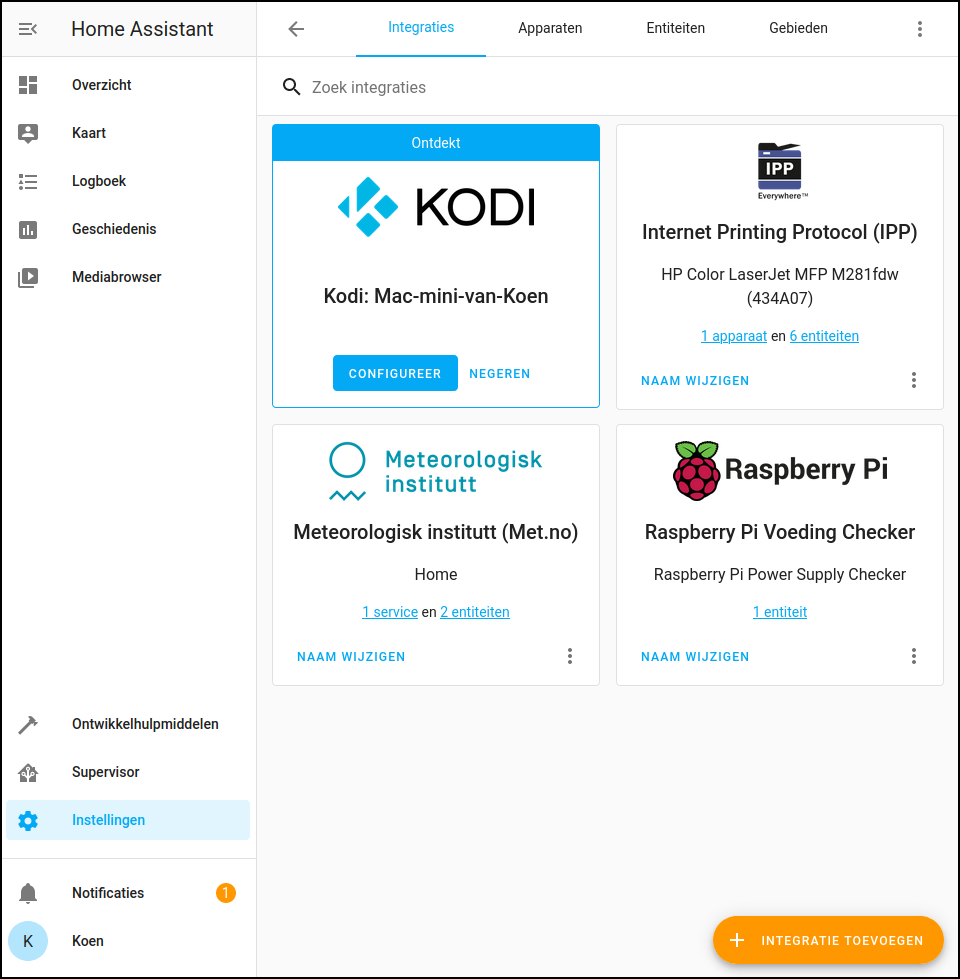
Task: Configure the discovered Kodi integration
Action: [395, 373]
